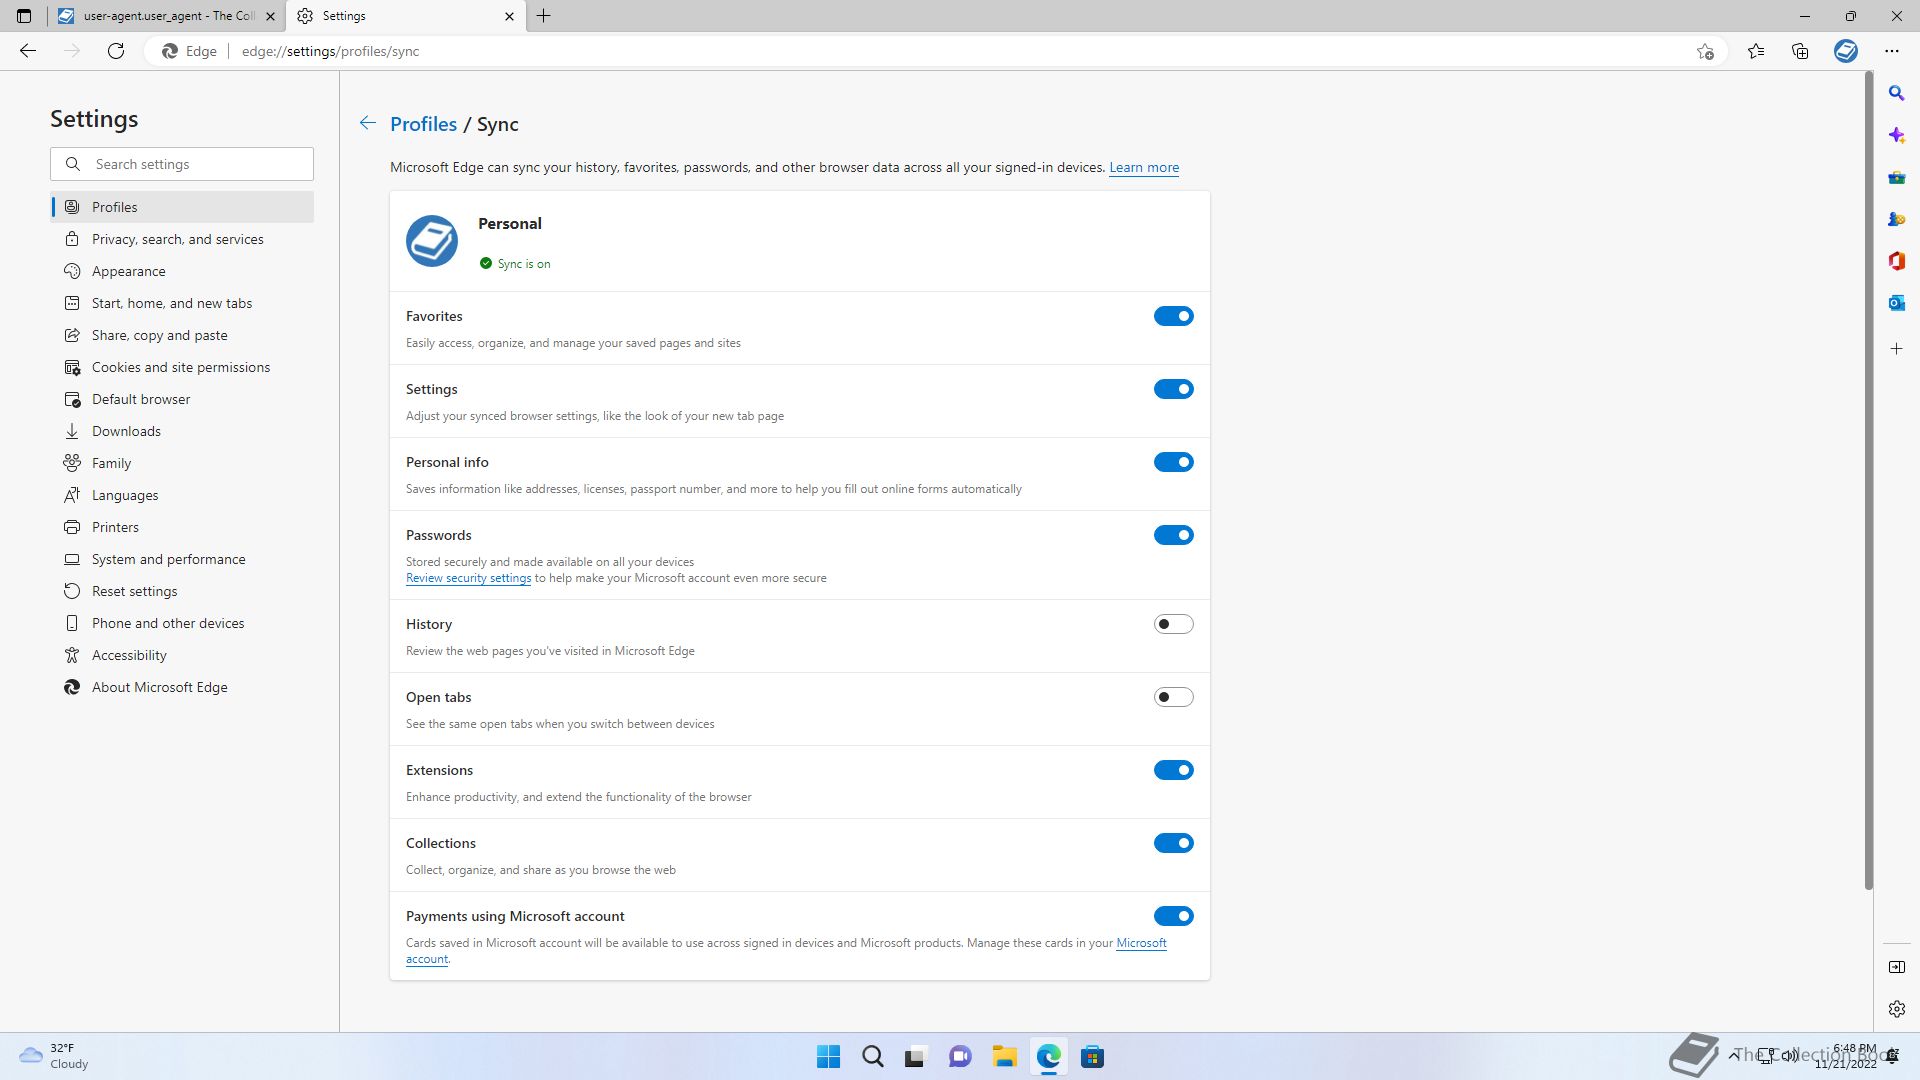Open sidebar Games icon
The height and width of the screenshot is (1080, 1920).
click(1896, 220)
